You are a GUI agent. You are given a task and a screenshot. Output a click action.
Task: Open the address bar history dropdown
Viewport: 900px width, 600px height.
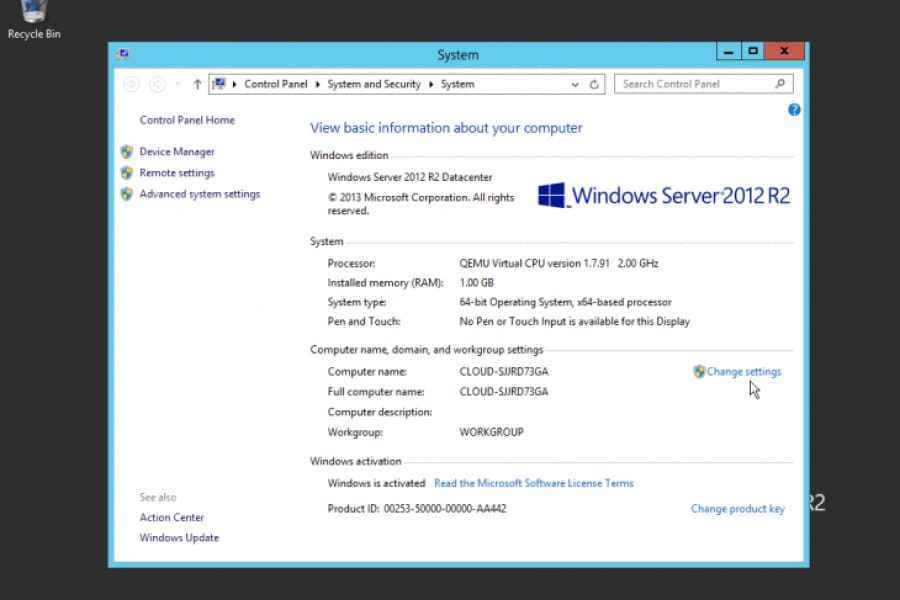[575, 84]
